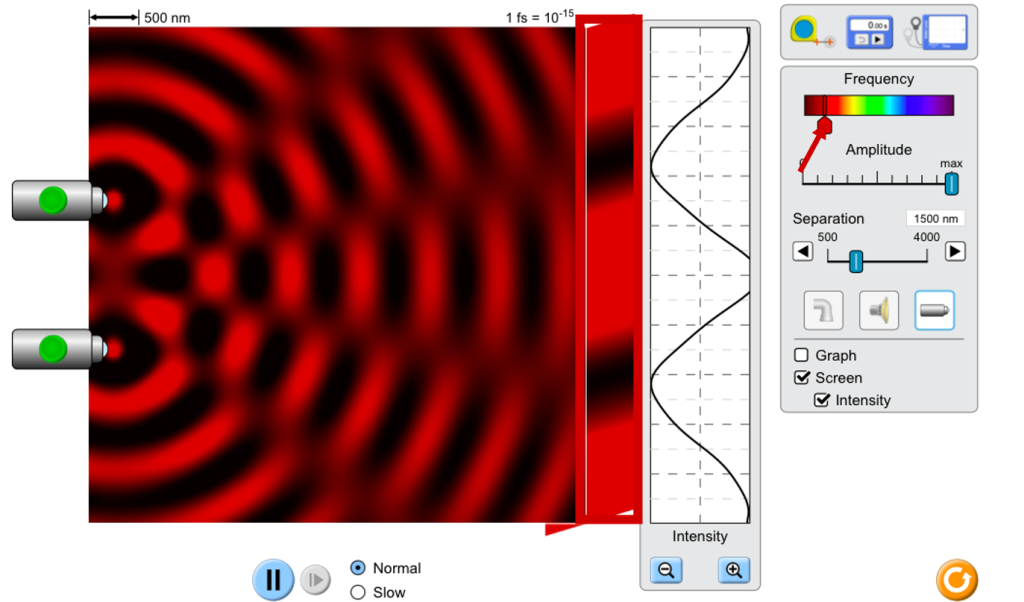Decrease separation with left arrow

pos(803,251)
